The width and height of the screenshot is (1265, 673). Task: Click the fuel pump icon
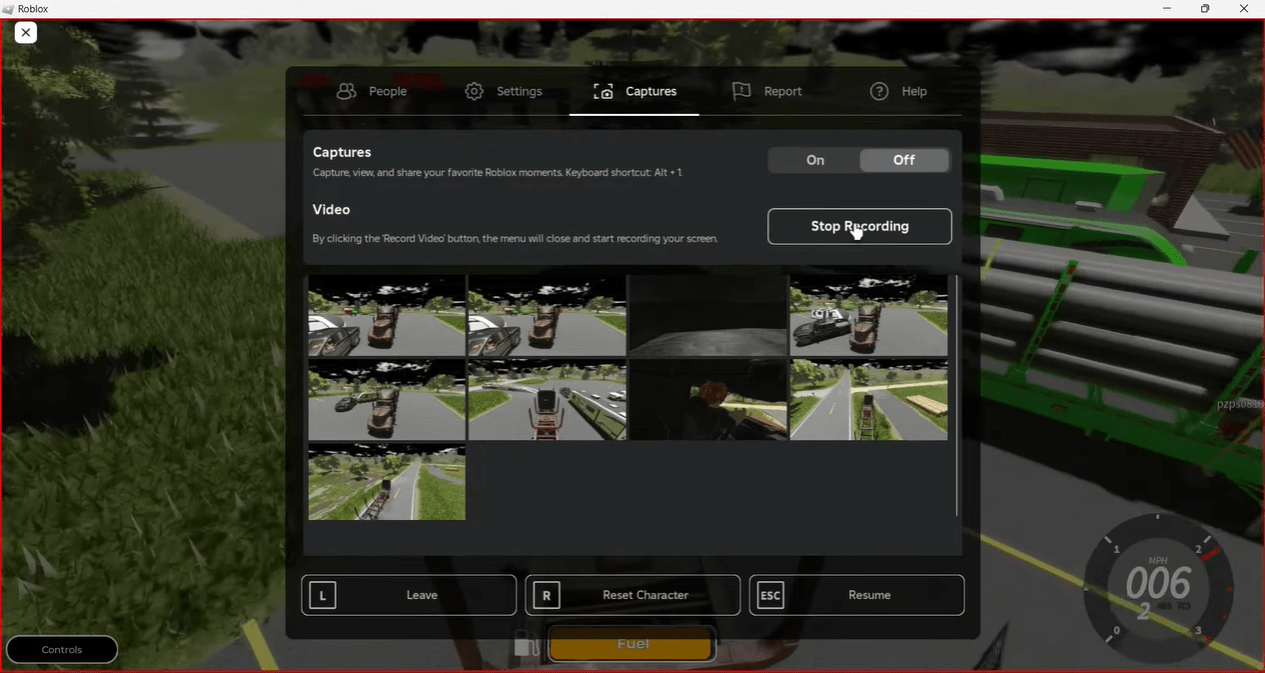[526, 645]
